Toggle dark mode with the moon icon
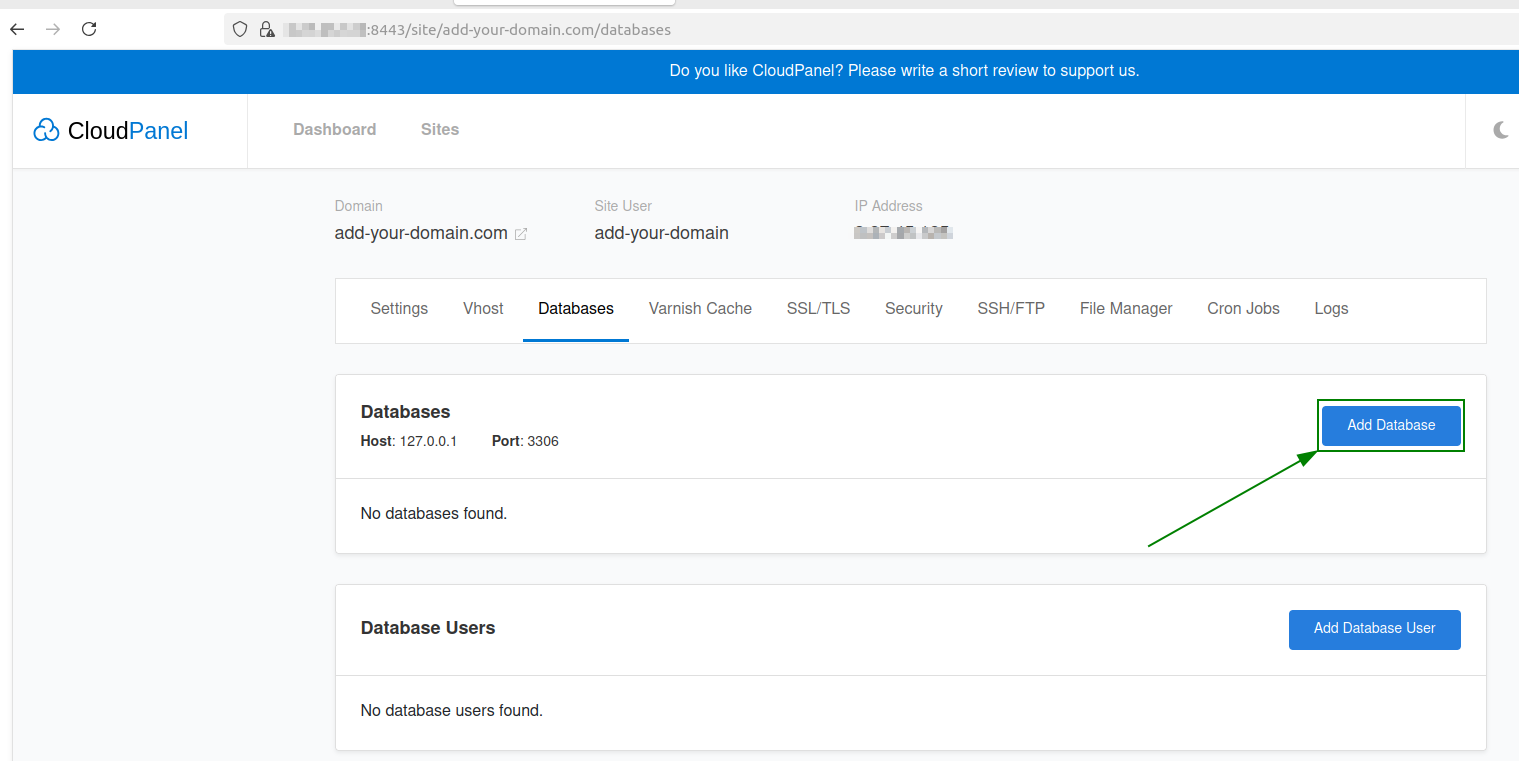The width and height of the screenshot is (1519, 761). (1500, 130)
